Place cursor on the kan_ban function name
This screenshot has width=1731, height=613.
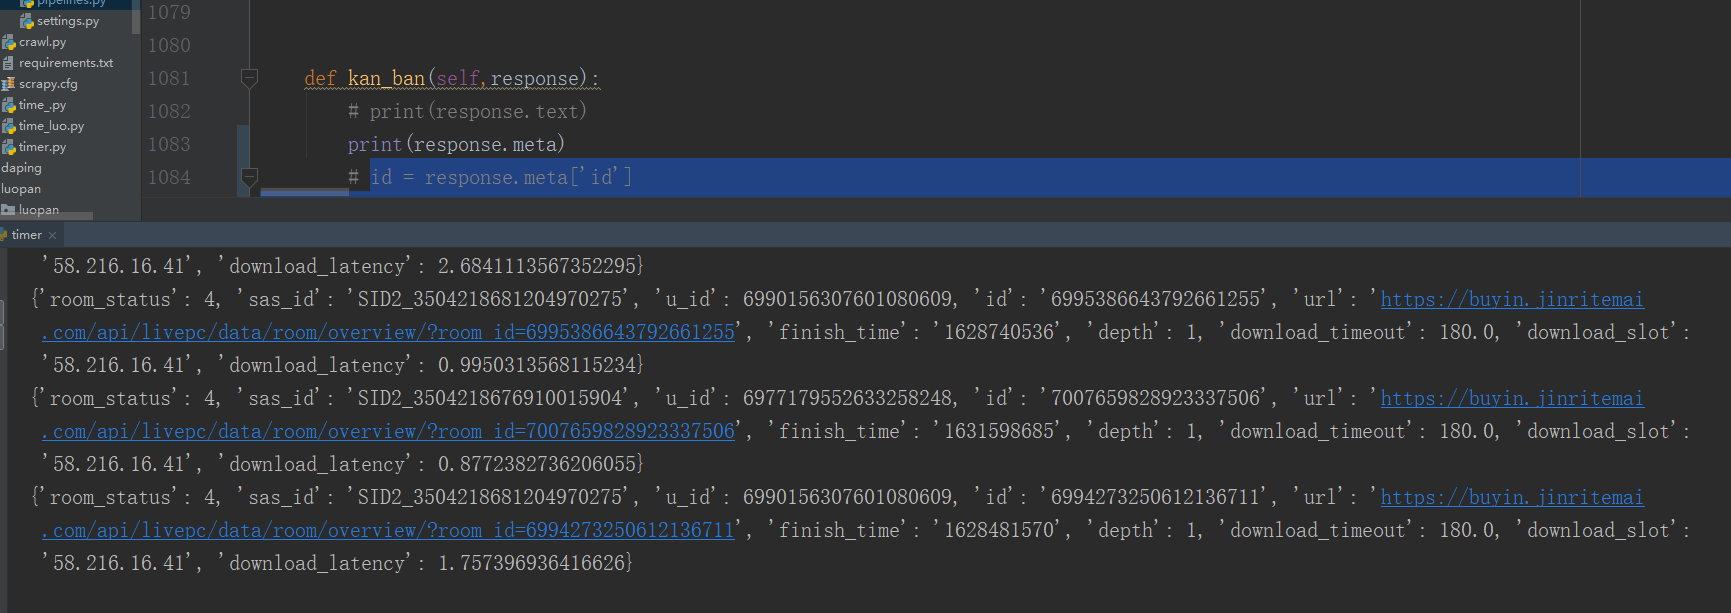386,78
